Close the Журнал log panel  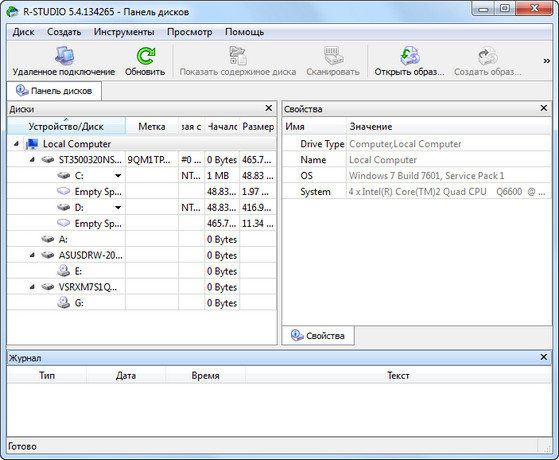click(544, 357)
